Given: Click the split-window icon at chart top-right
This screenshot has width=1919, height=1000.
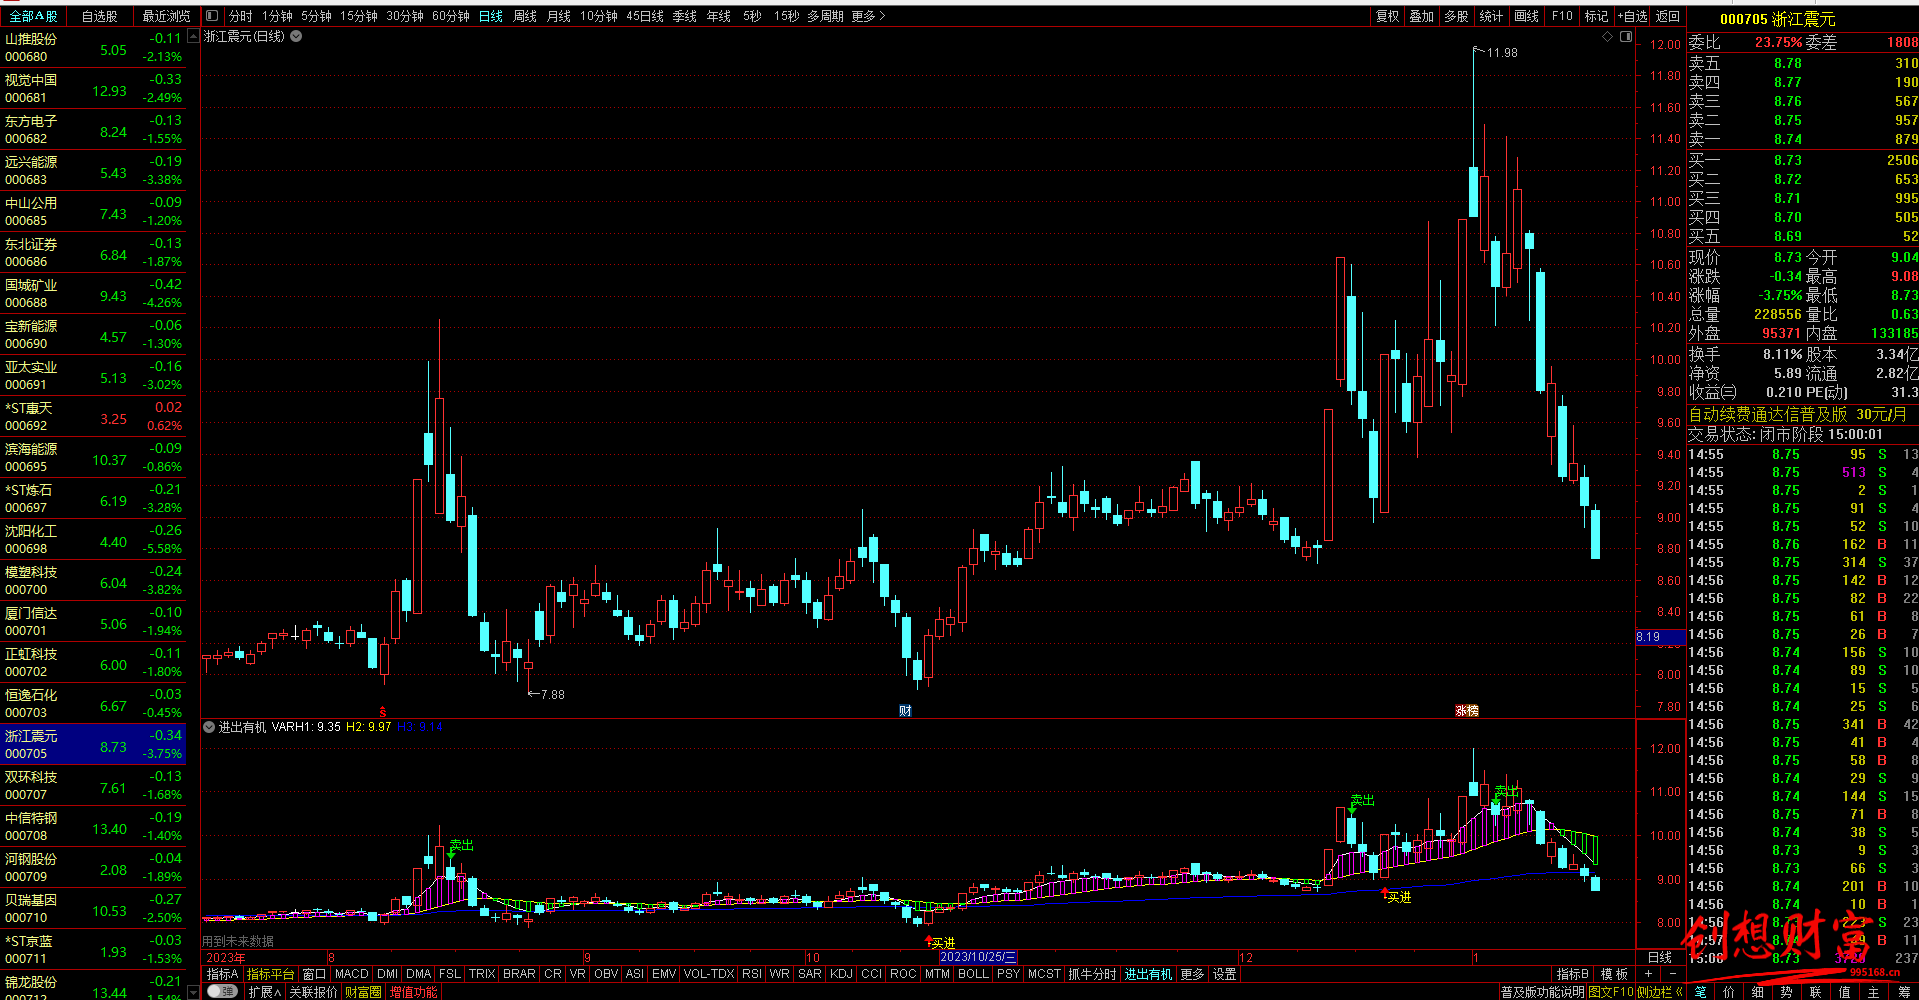Looking at the screenshot, I should pos(1626,36).
